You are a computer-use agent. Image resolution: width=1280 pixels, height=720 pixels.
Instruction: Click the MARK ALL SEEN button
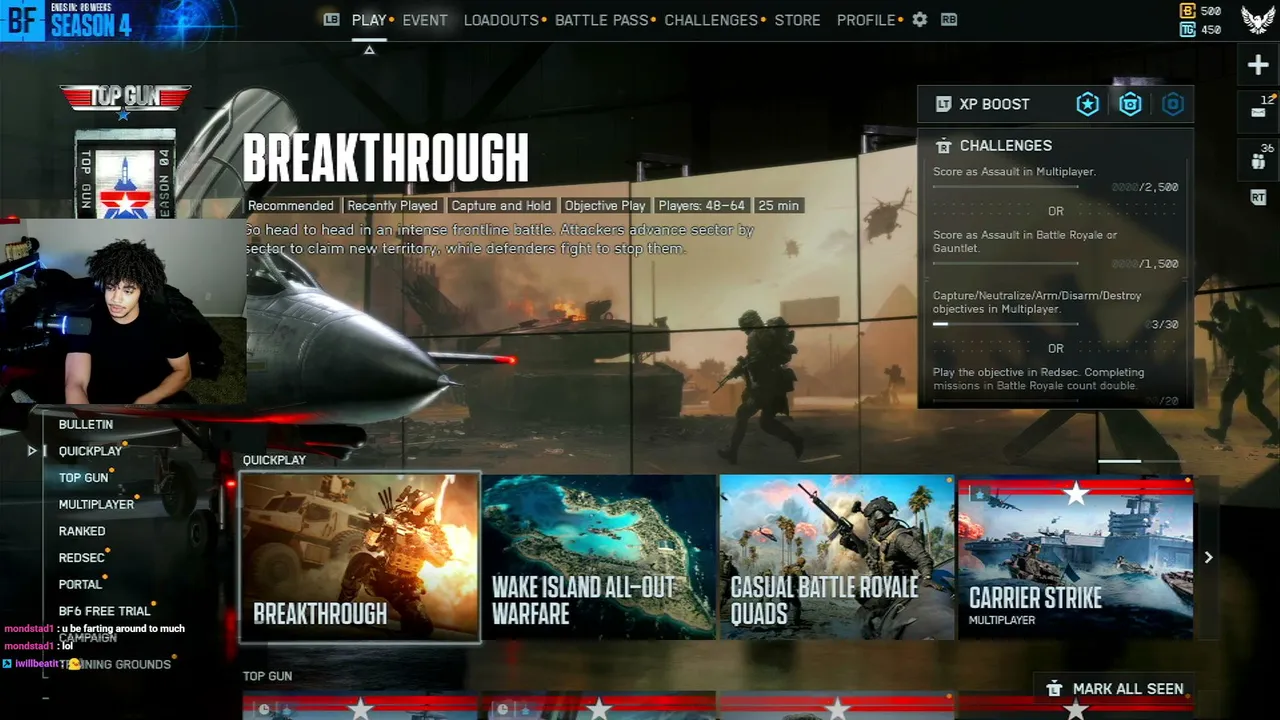[x=1113, y=689]
